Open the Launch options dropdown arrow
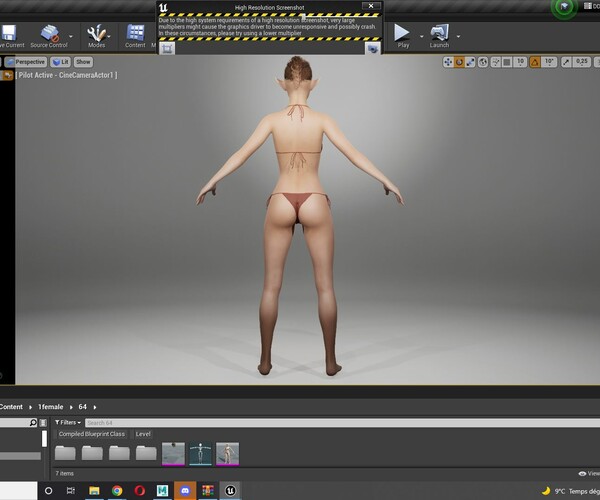 coord(458,37)
